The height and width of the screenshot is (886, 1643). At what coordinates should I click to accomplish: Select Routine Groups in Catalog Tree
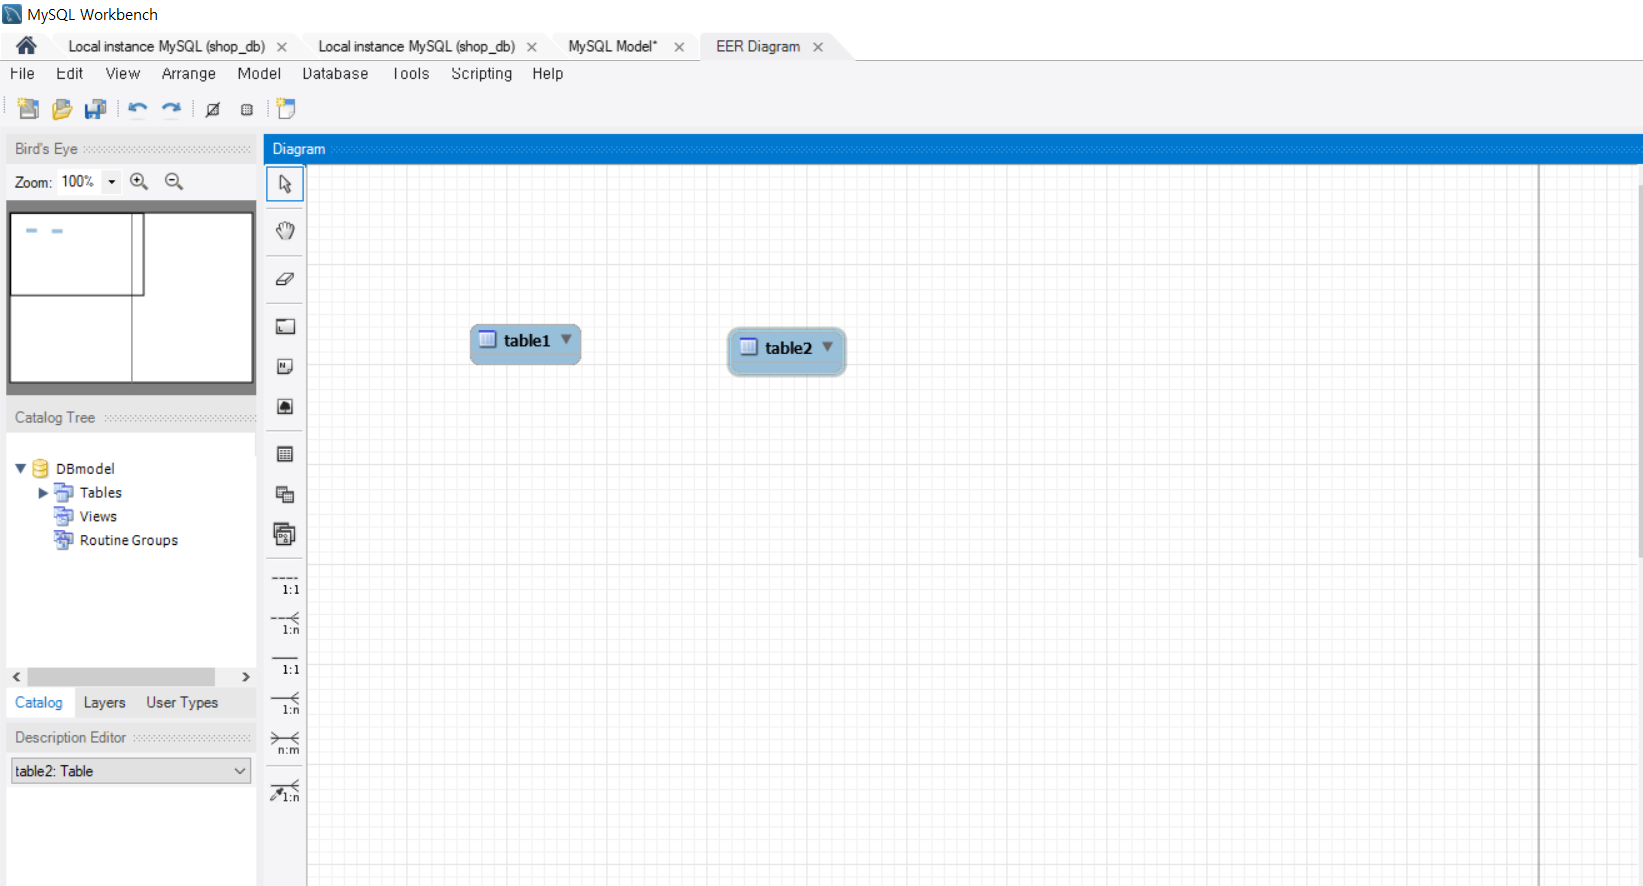coord(128,540)
